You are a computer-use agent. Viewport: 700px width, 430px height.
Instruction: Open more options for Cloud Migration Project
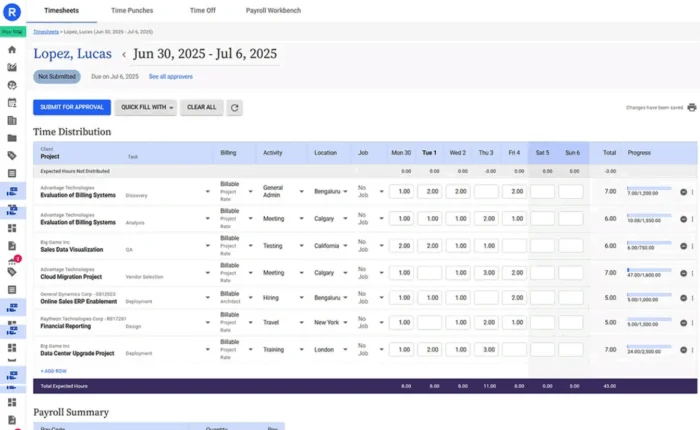pos(692,273)
